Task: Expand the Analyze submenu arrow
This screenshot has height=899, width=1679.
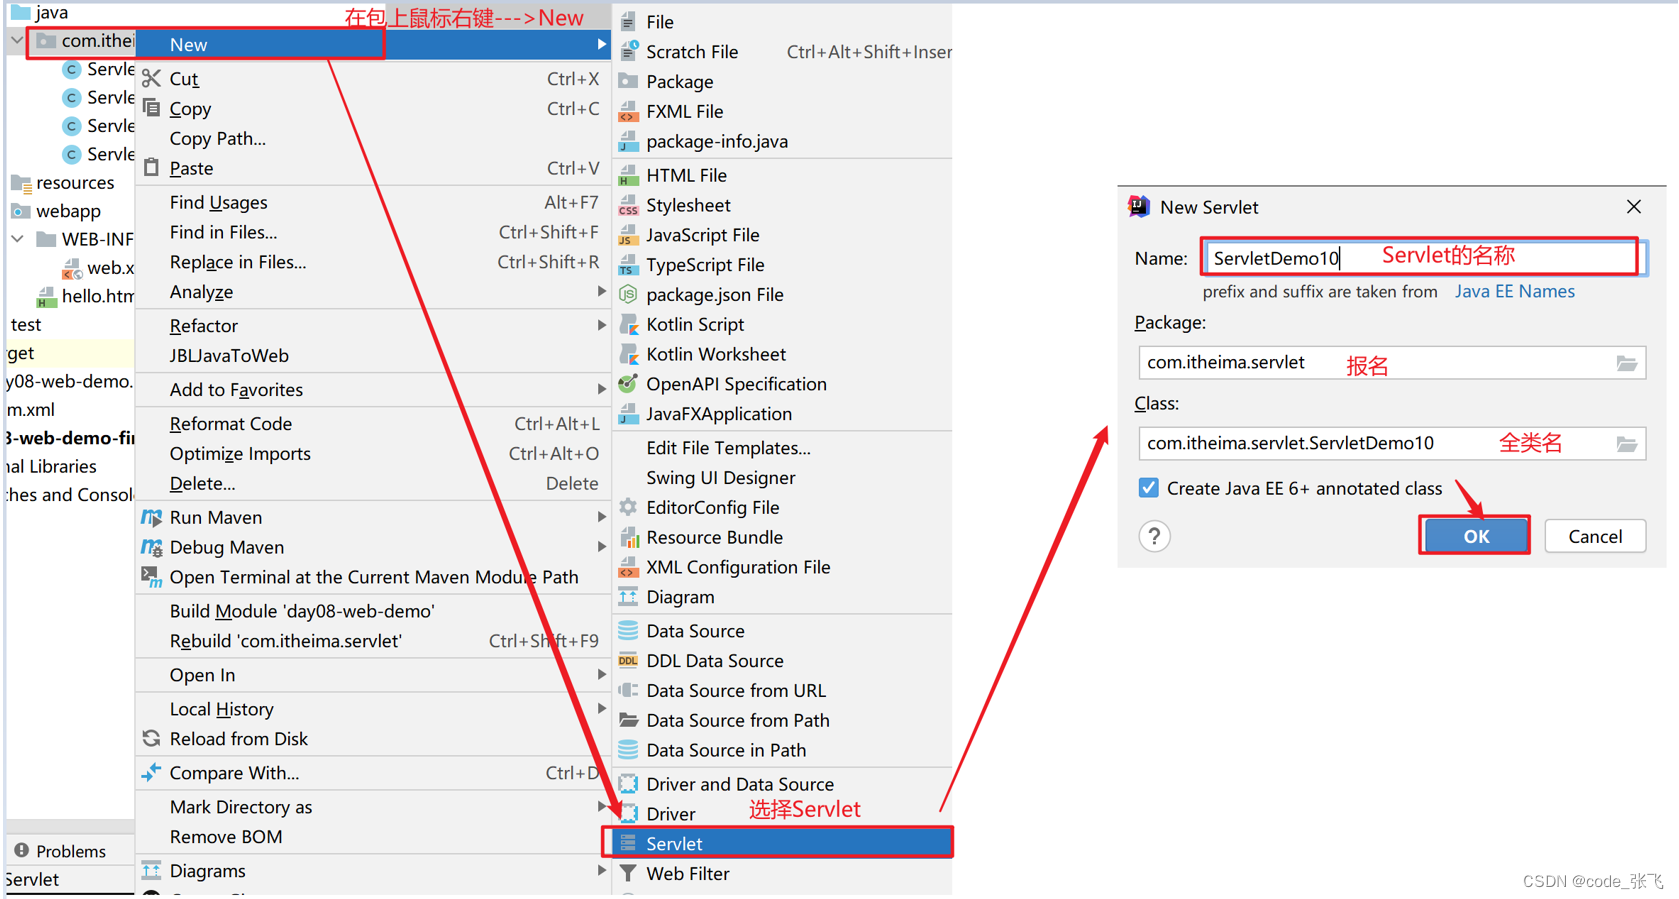Action: pyautogui.click(x=601, y=291)
